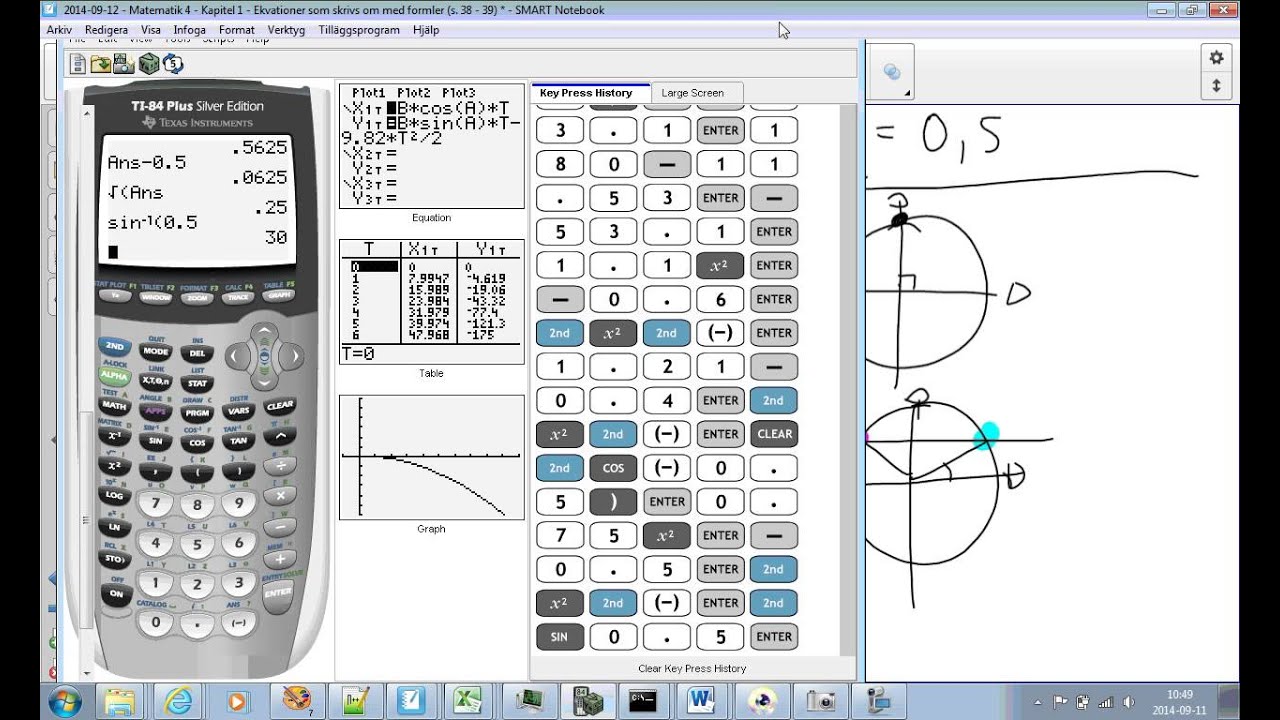Click the MATH key on the calculator
1280x720 pixels.
tap(114, 407)
